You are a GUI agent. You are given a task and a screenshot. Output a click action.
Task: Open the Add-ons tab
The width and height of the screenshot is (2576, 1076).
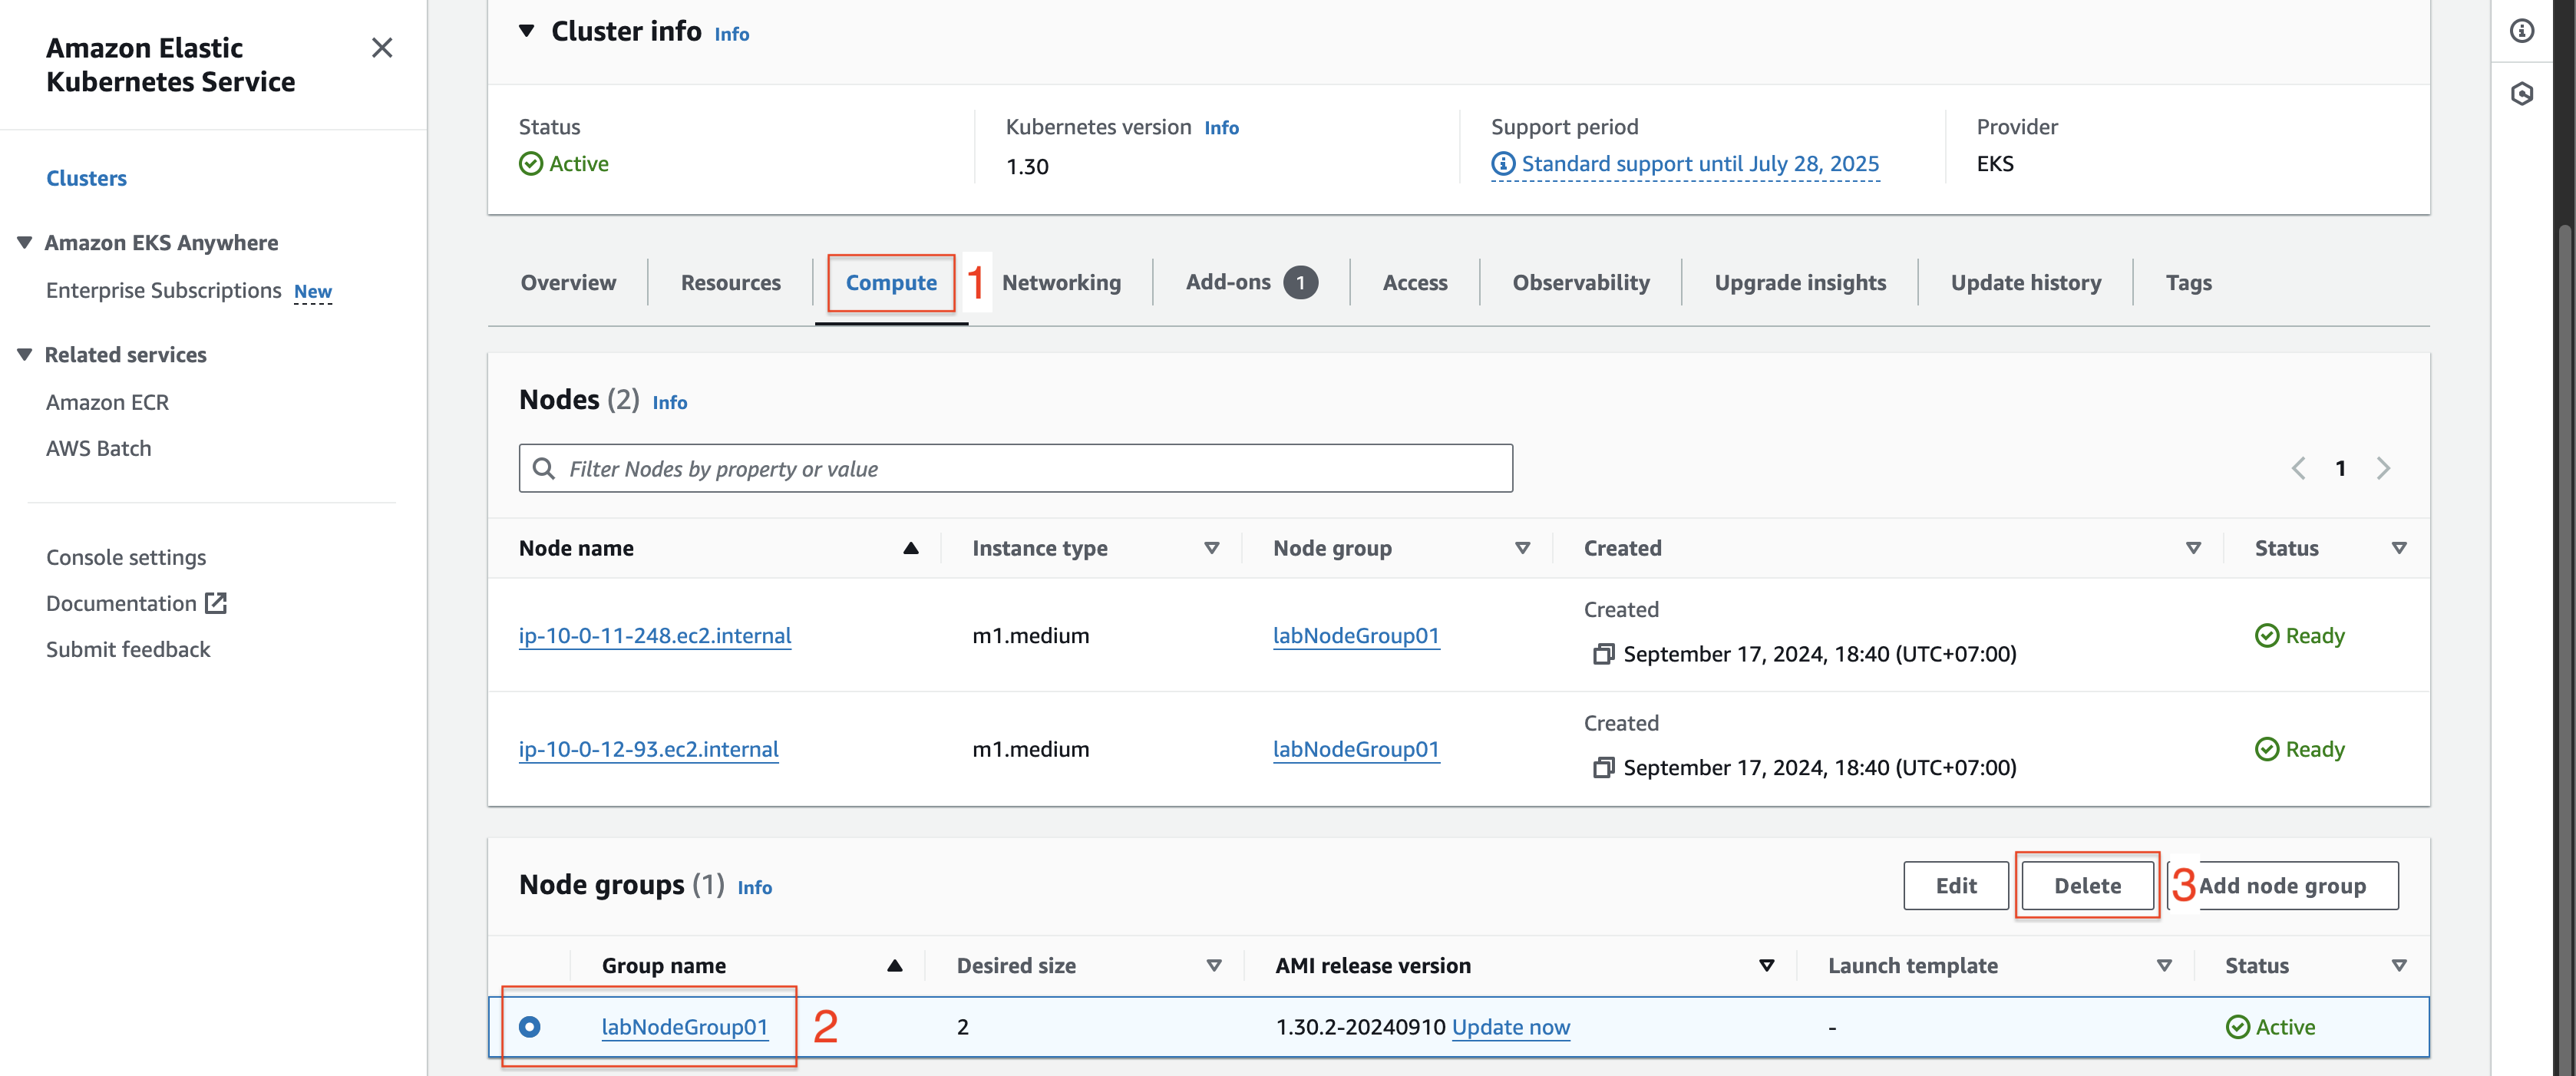(x=1251, y=283)
